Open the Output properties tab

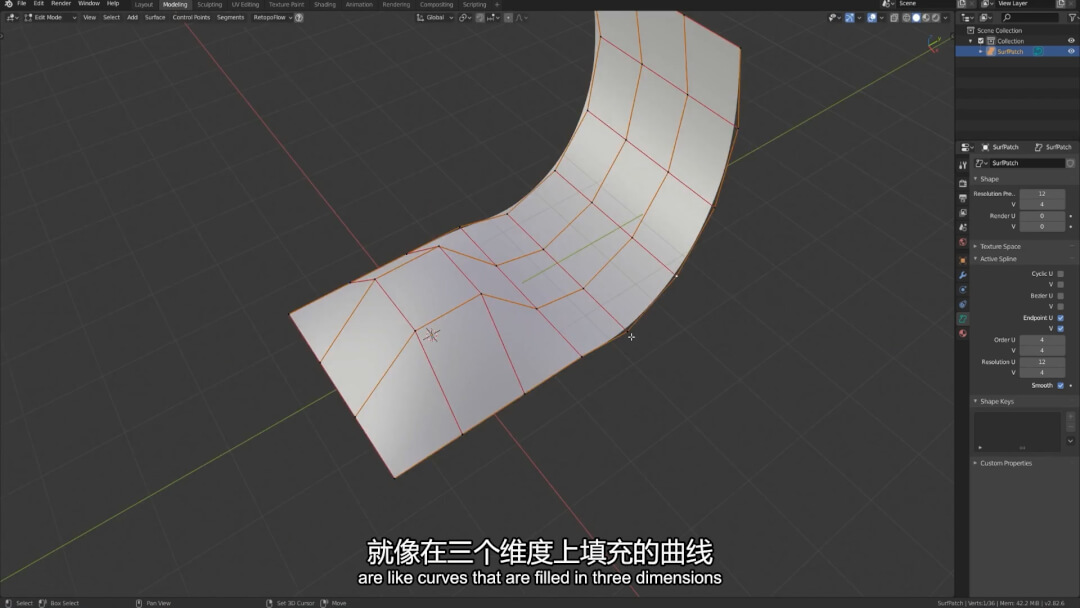click(x=963, y=198)
